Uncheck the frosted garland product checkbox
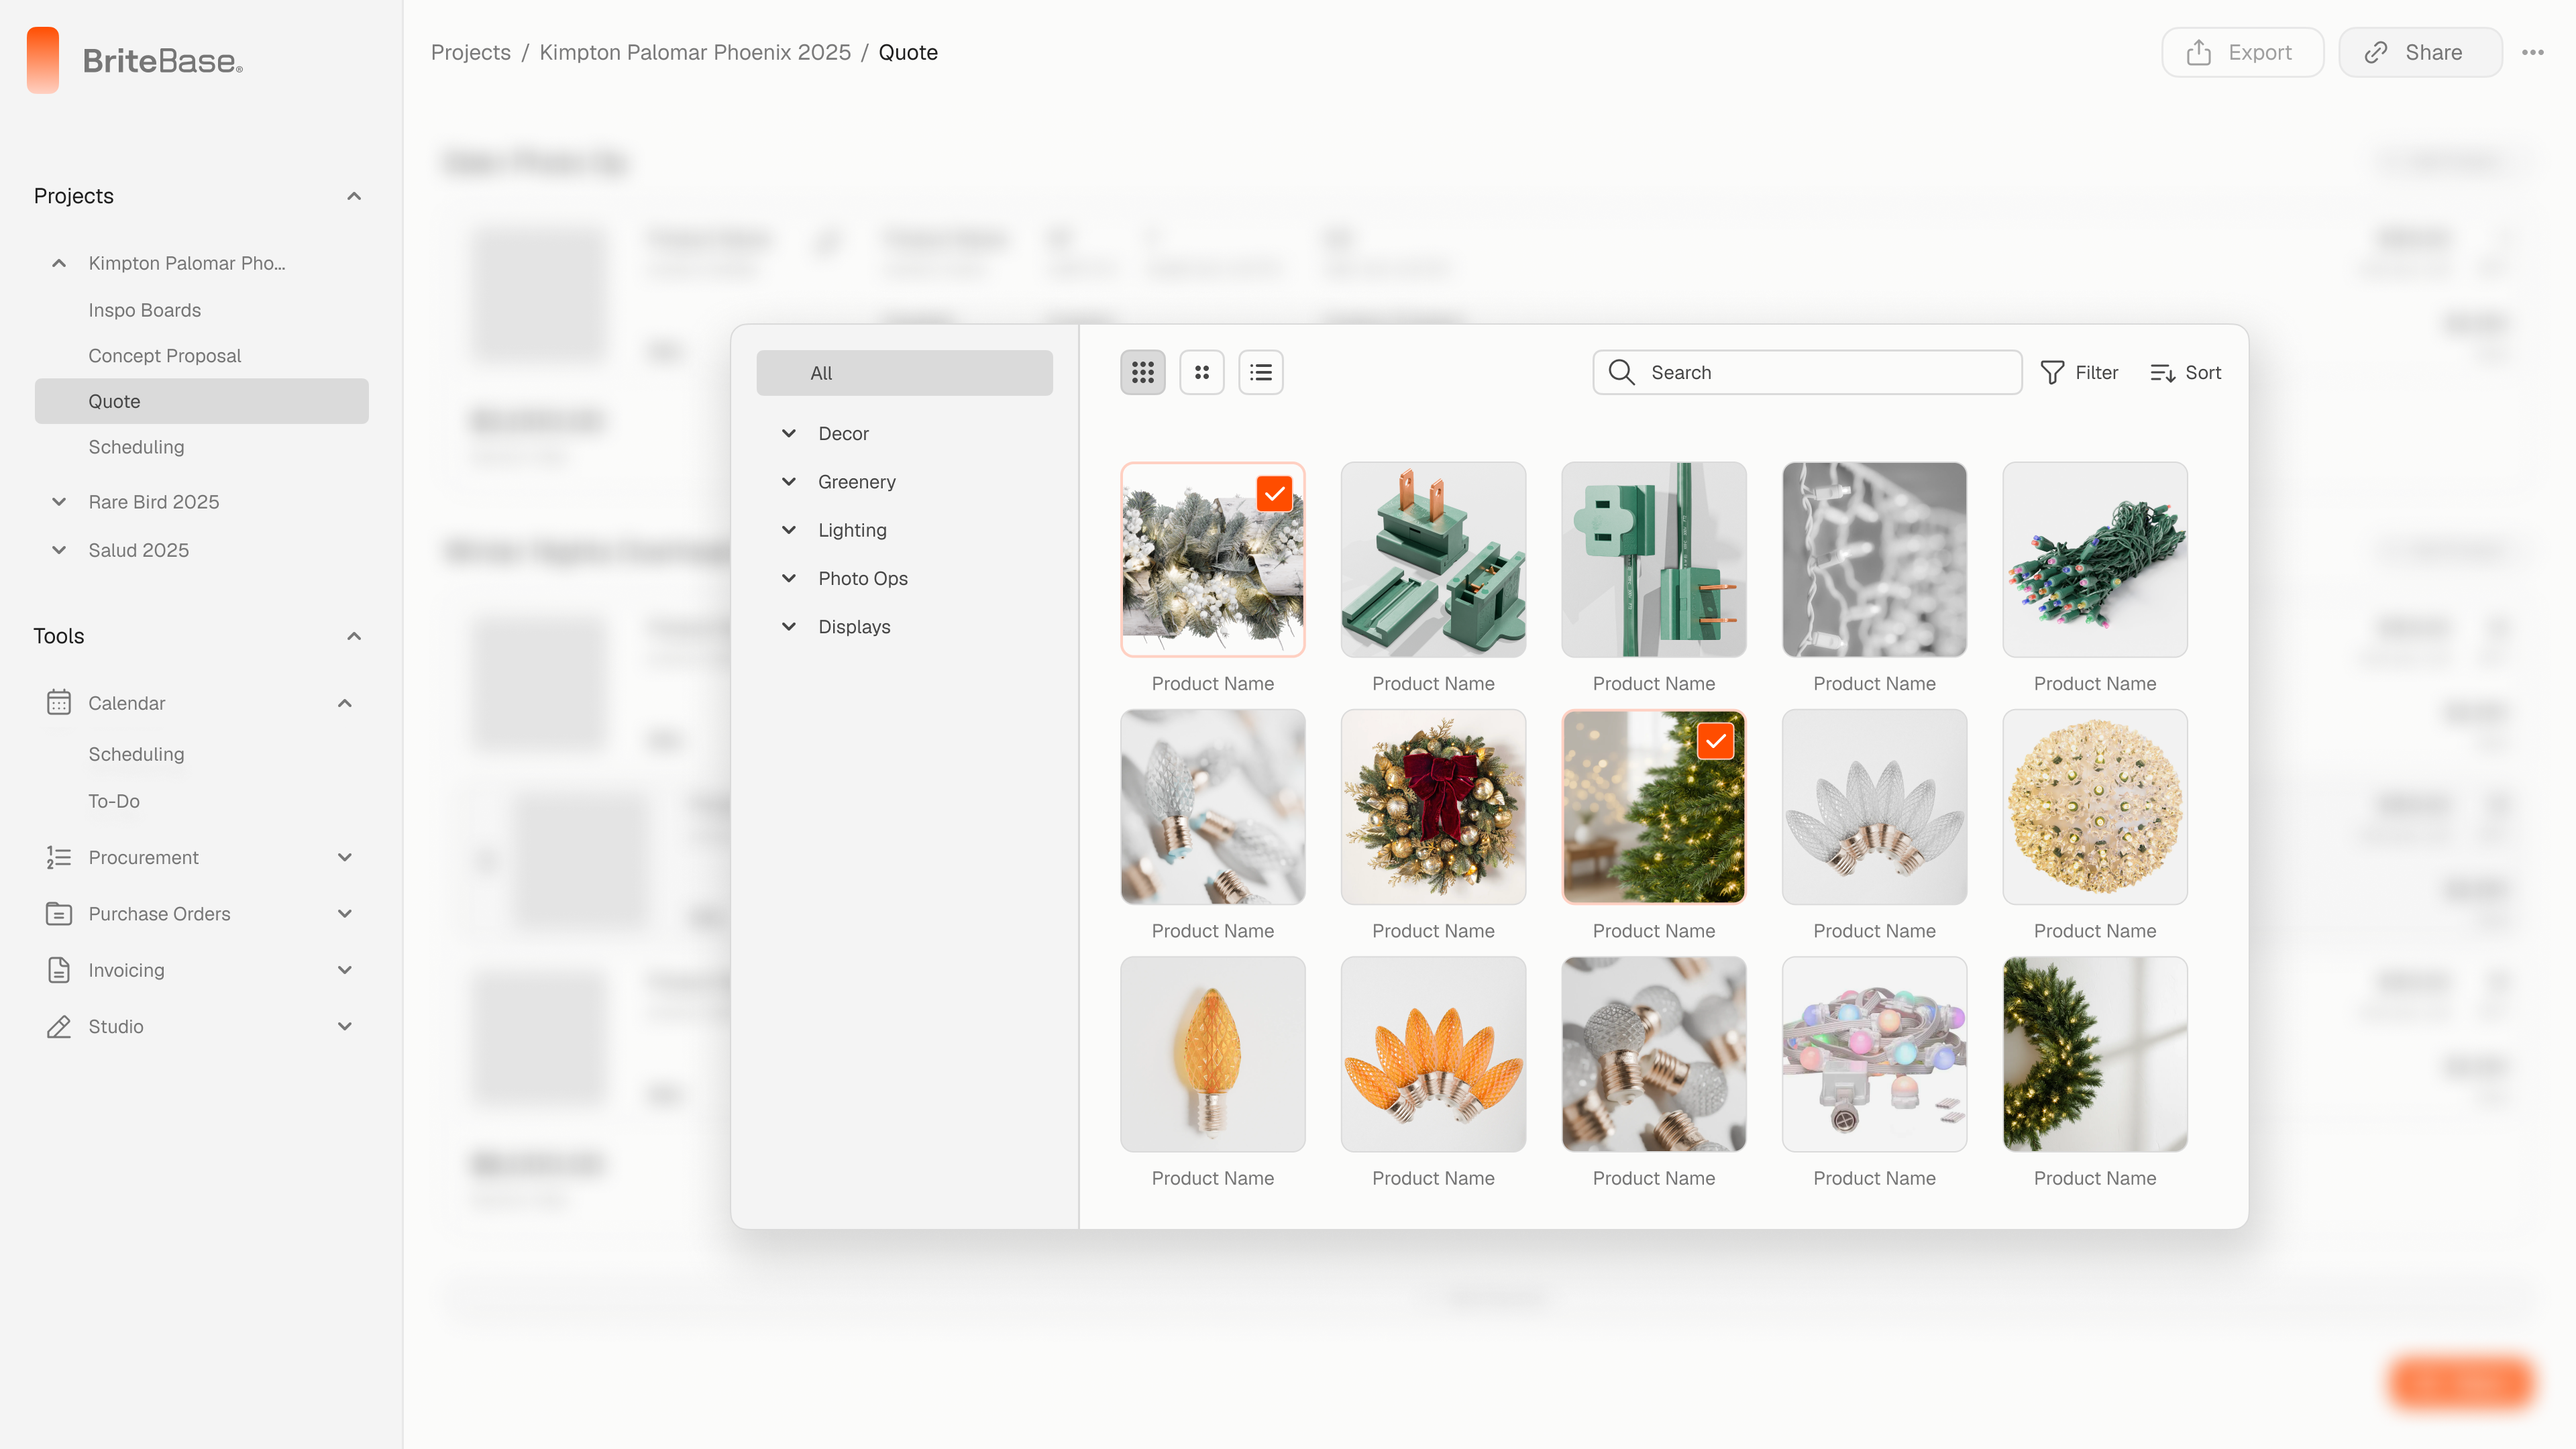Screen dimensions: 2576x1449 tap(1274, 493)
